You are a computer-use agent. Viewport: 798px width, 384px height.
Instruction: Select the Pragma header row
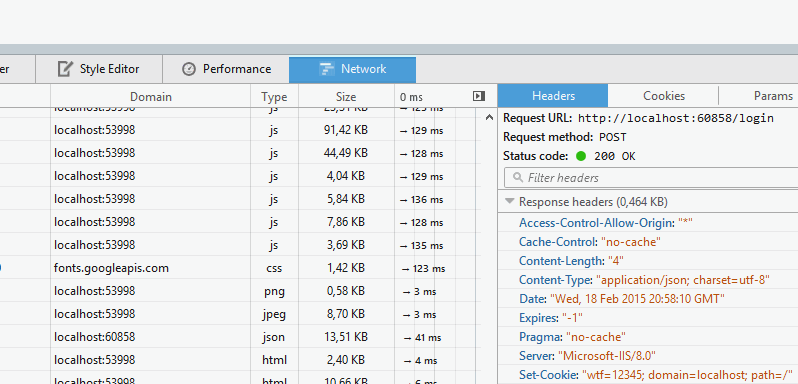[x=648, y=337]
